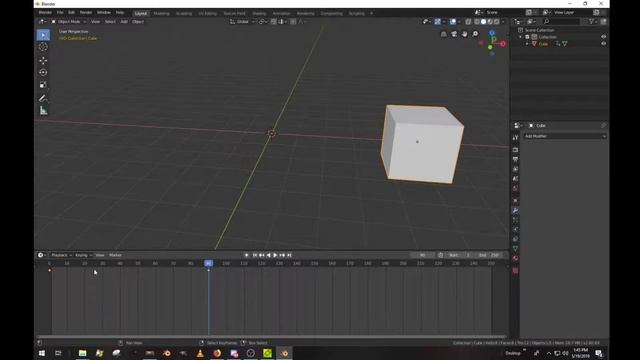
Task: Open the Texture properties checker tab
Action: pos(516,270)
